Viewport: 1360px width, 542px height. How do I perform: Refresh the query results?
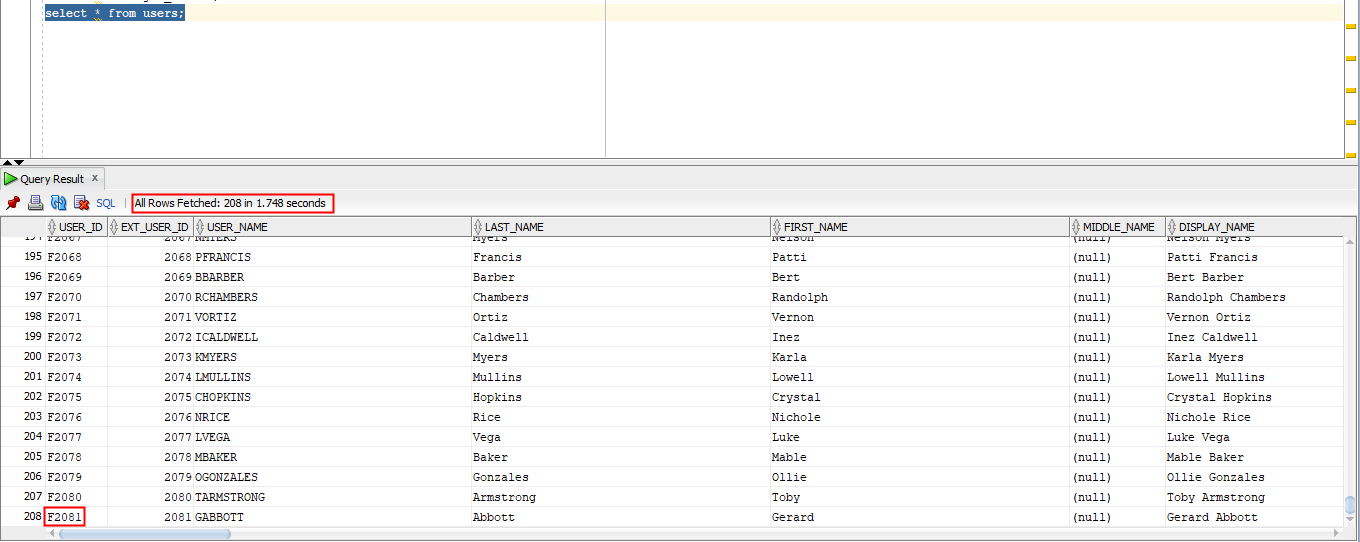point(59,203)
